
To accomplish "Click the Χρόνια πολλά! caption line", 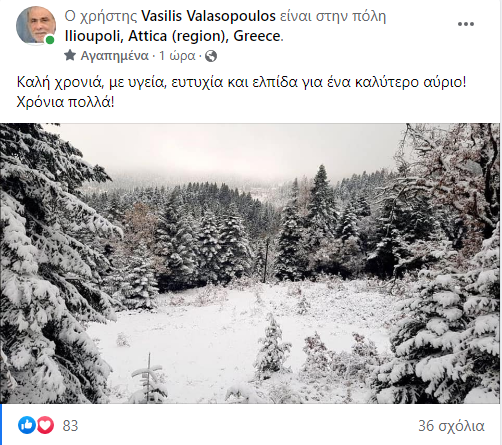I will [65, 102].
